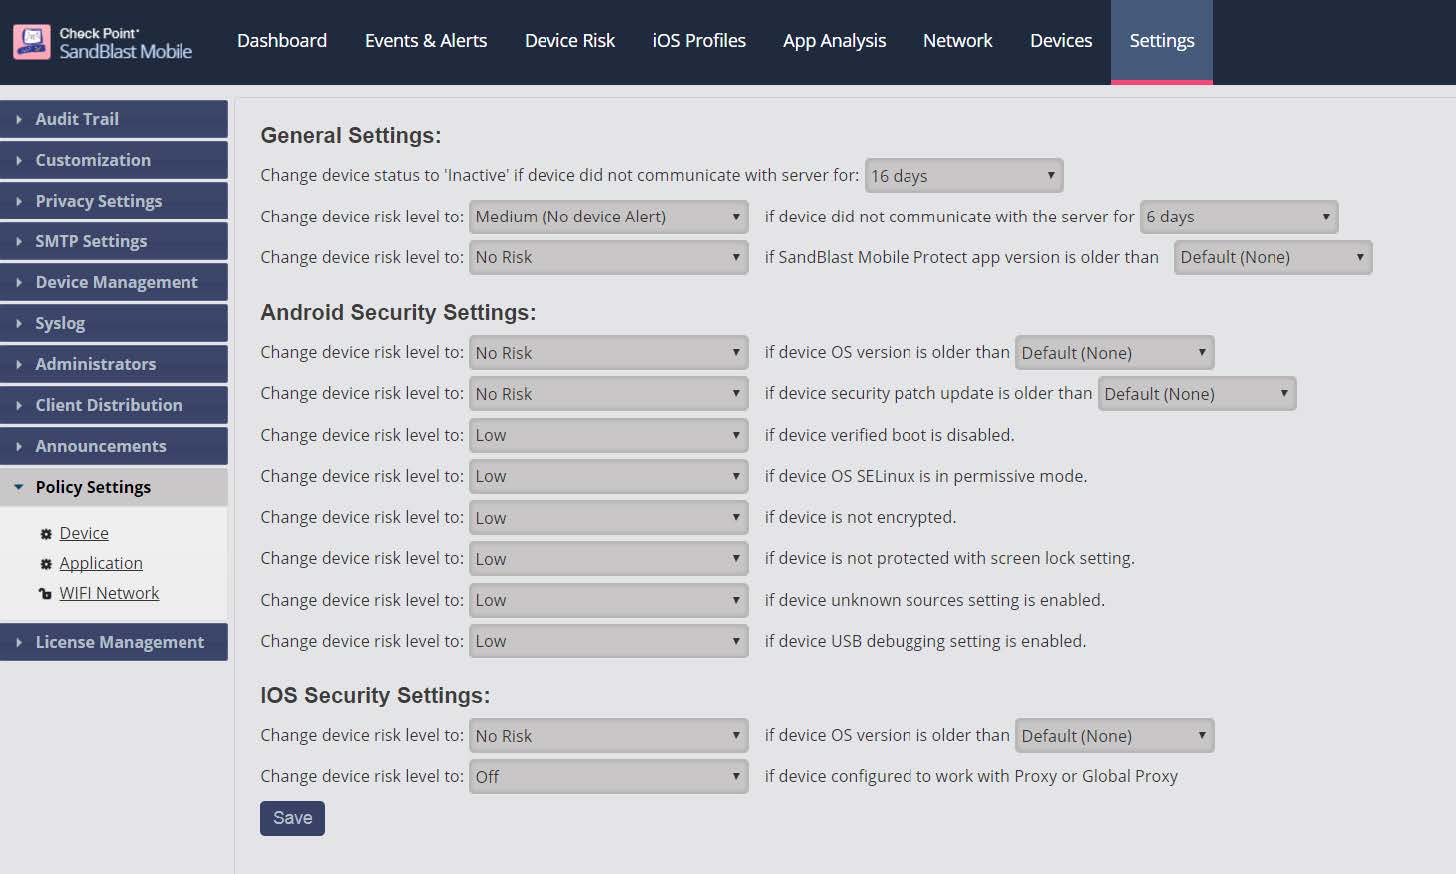Screen dimensions: 1456x874
Task: Expand the Administrators section
Action: 114,364
